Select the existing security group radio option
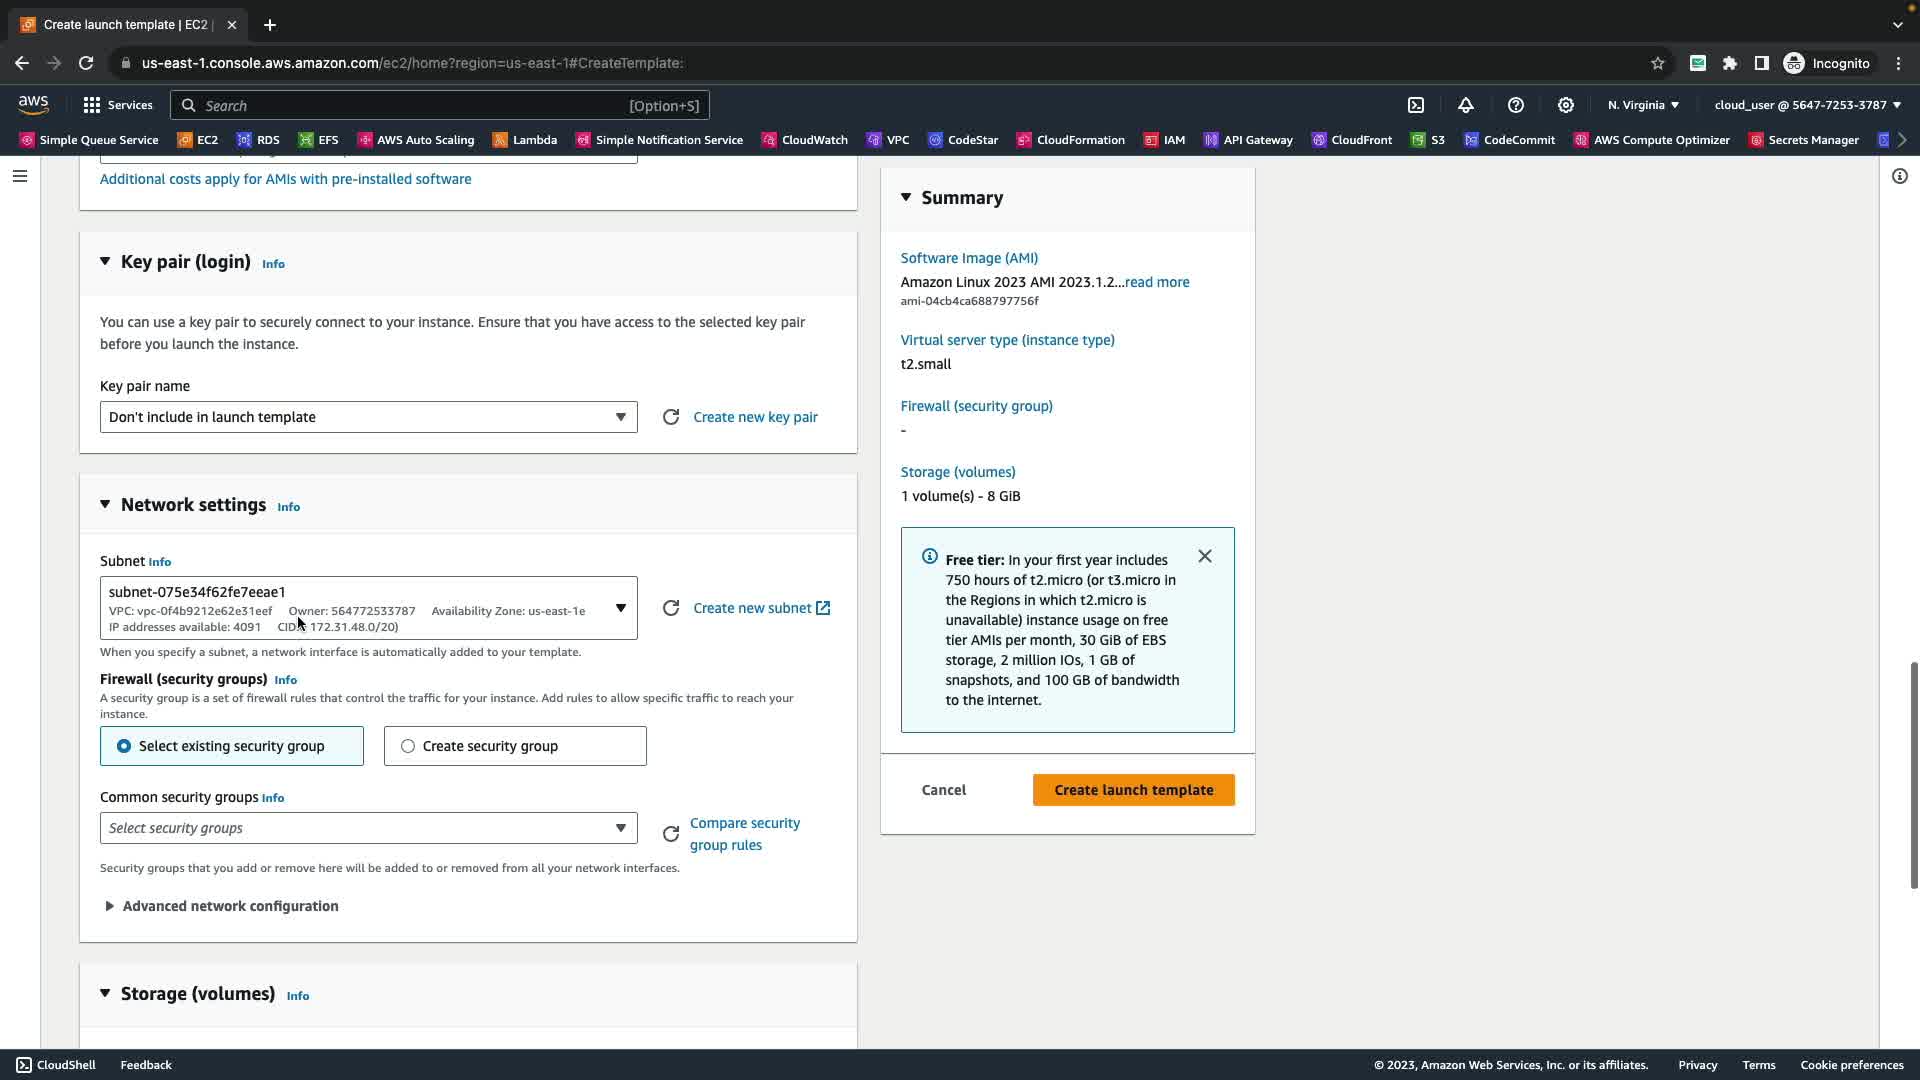This screenshot has height=1080, width=1920. pyautogui.click(x=124, y=746)
